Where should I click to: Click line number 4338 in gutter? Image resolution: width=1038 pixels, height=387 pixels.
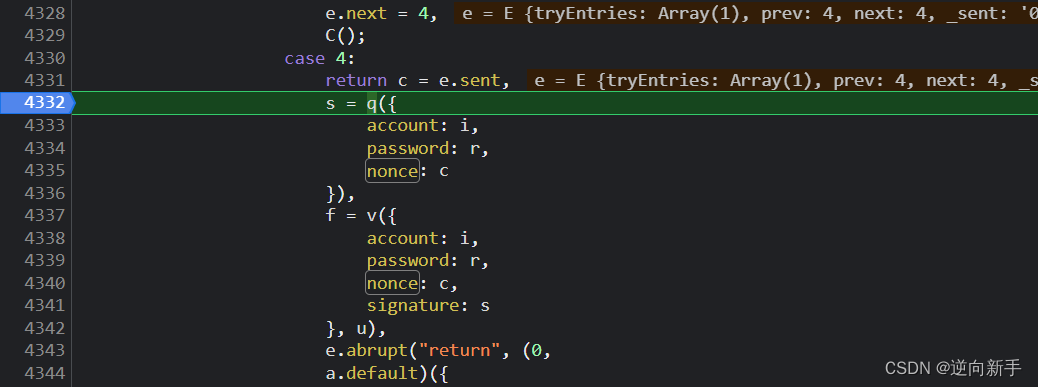click(45, 238)
